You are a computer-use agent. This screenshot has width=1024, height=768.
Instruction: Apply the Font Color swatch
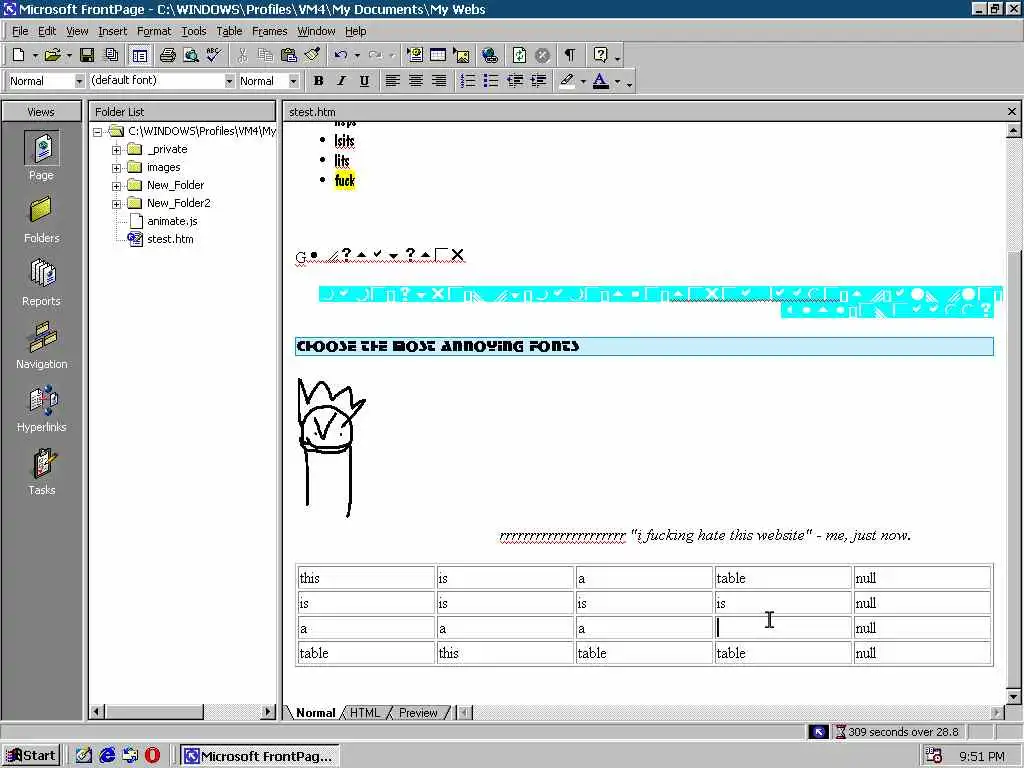601,81
